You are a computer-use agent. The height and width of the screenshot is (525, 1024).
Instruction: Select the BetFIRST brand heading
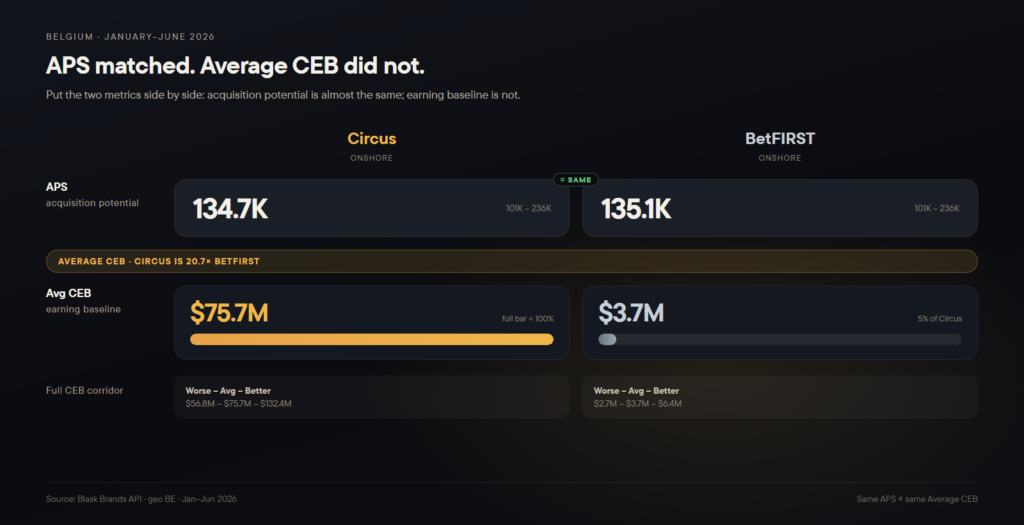[x=780, y=138]
